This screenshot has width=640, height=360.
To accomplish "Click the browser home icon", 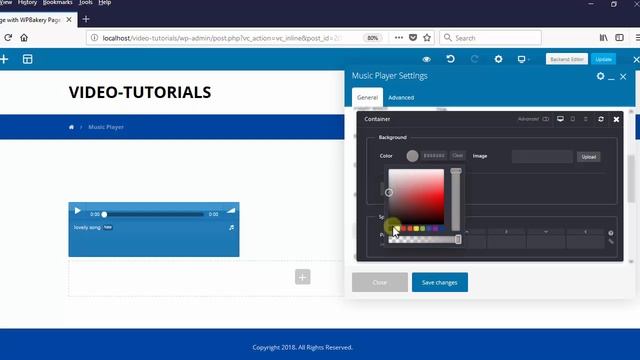I will tap(24, 38).
